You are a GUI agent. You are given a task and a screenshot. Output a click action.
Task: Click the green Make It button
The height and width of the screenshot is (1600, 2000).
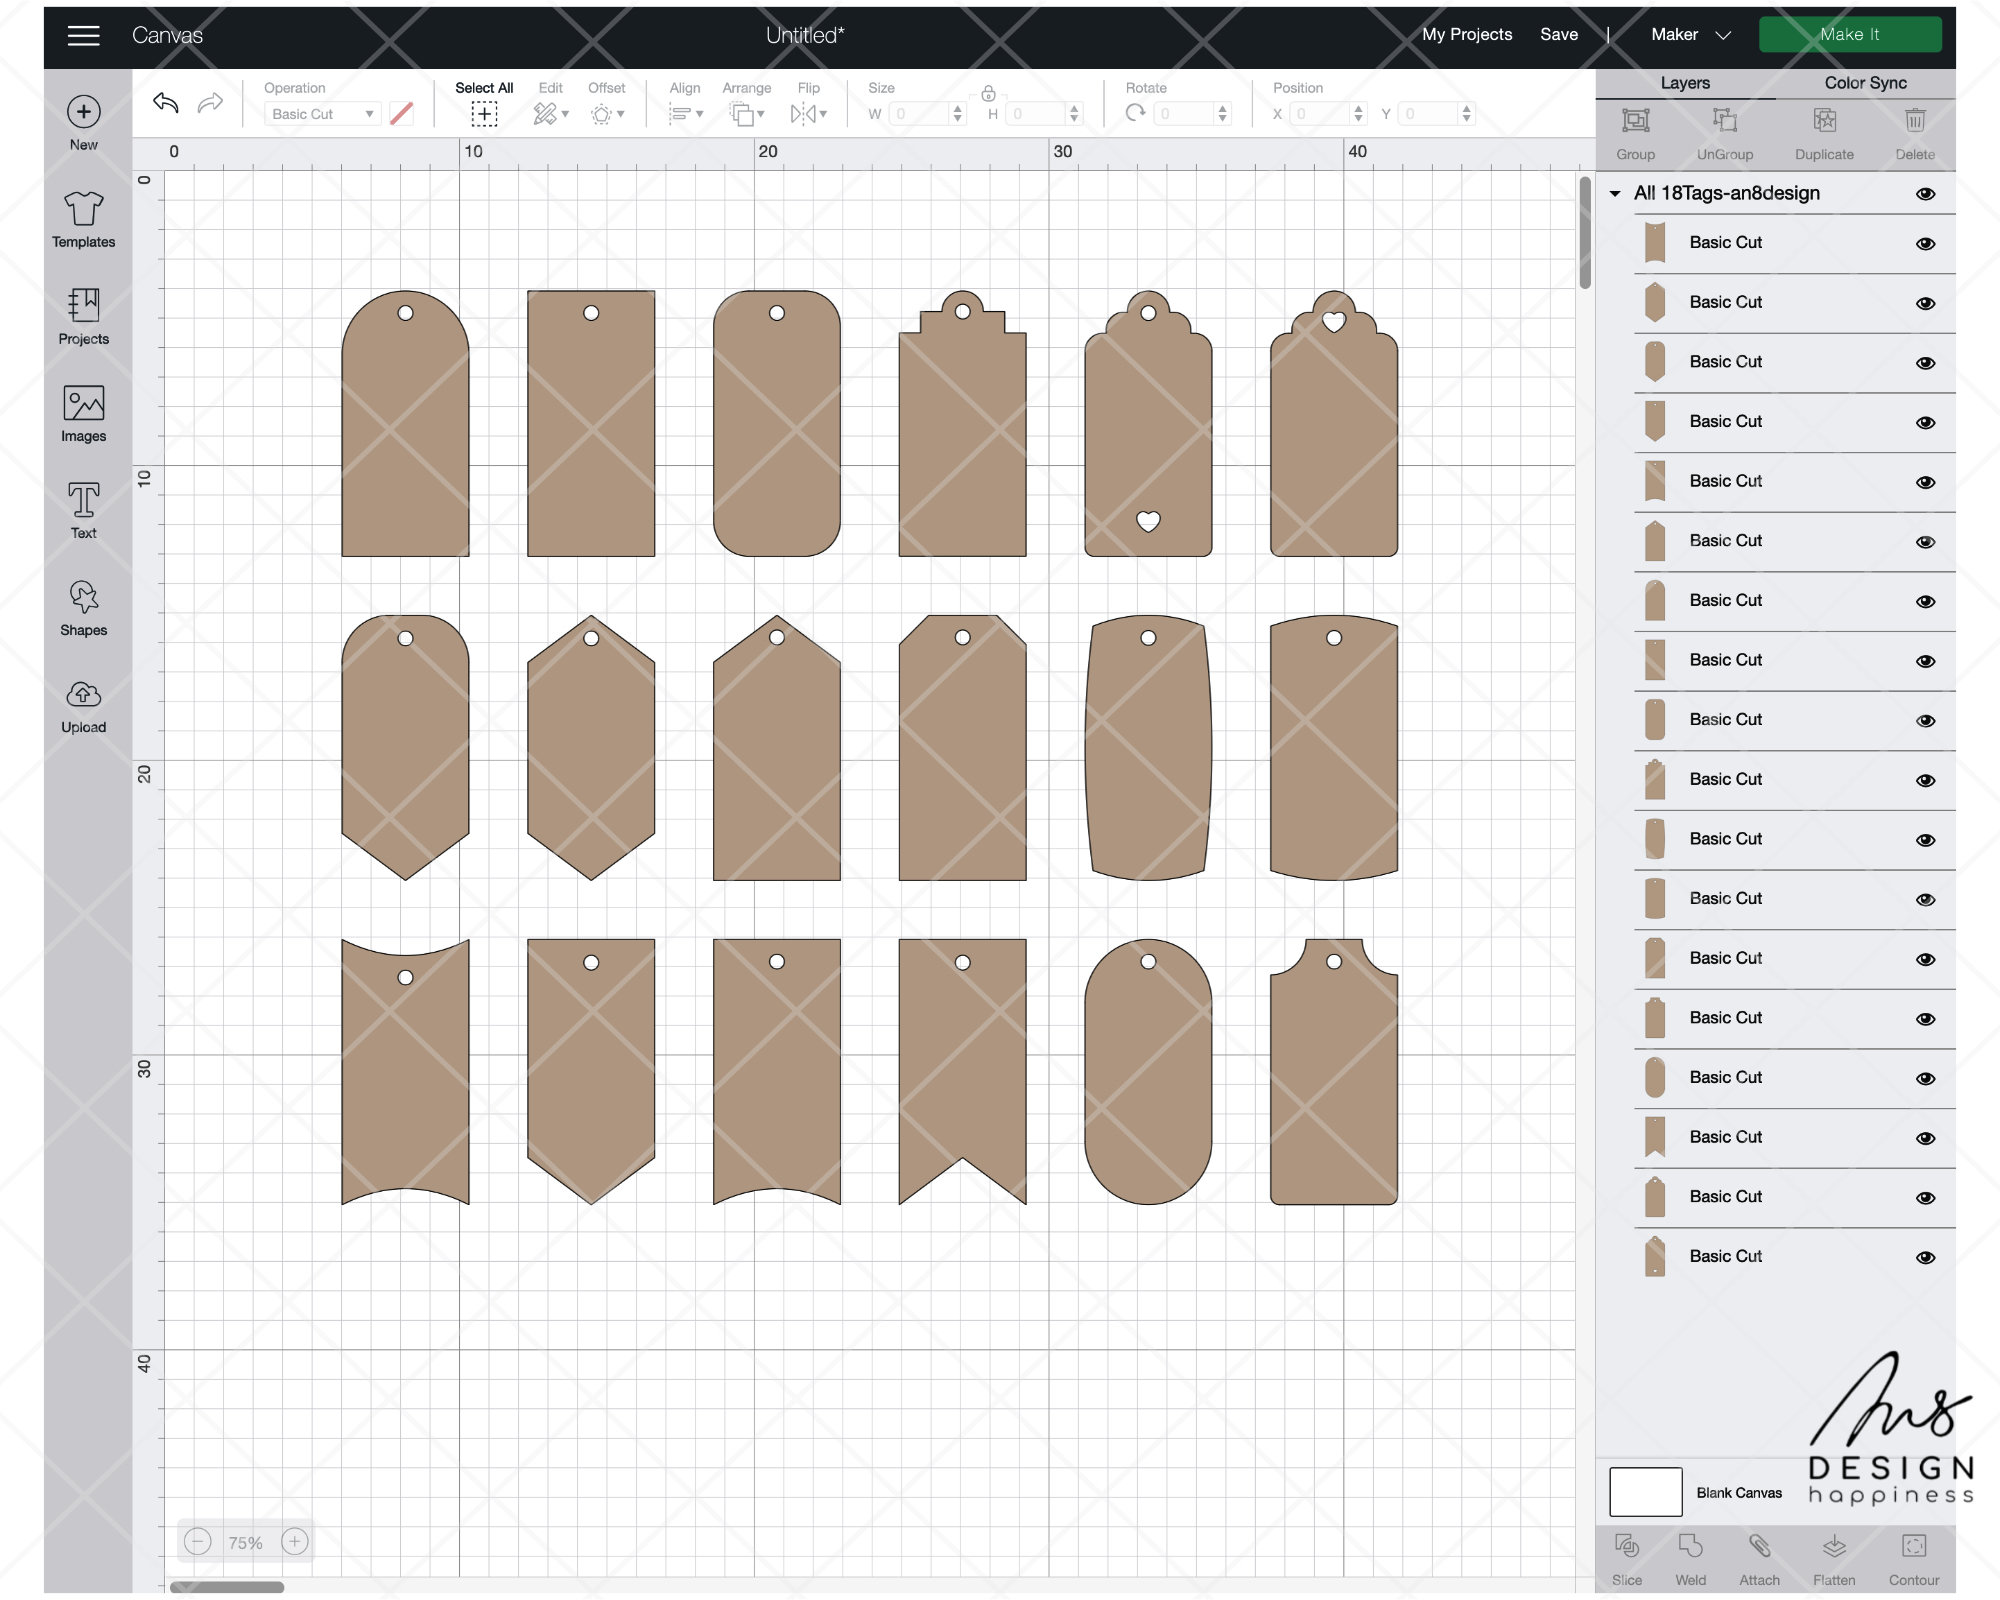1850,35
